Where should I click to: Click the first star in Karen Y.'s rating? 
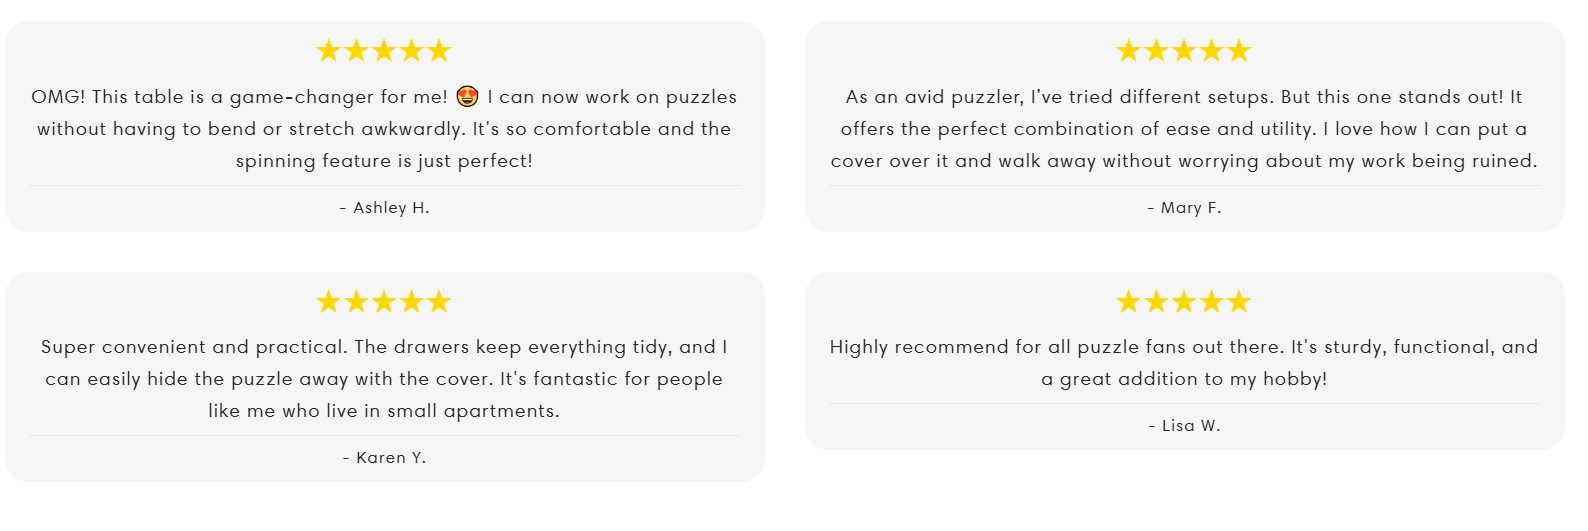329,301
